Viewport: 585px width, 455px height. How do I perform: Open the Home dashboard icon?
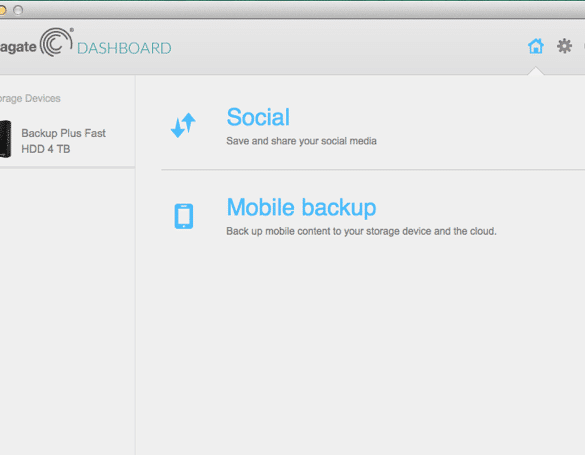536,46
